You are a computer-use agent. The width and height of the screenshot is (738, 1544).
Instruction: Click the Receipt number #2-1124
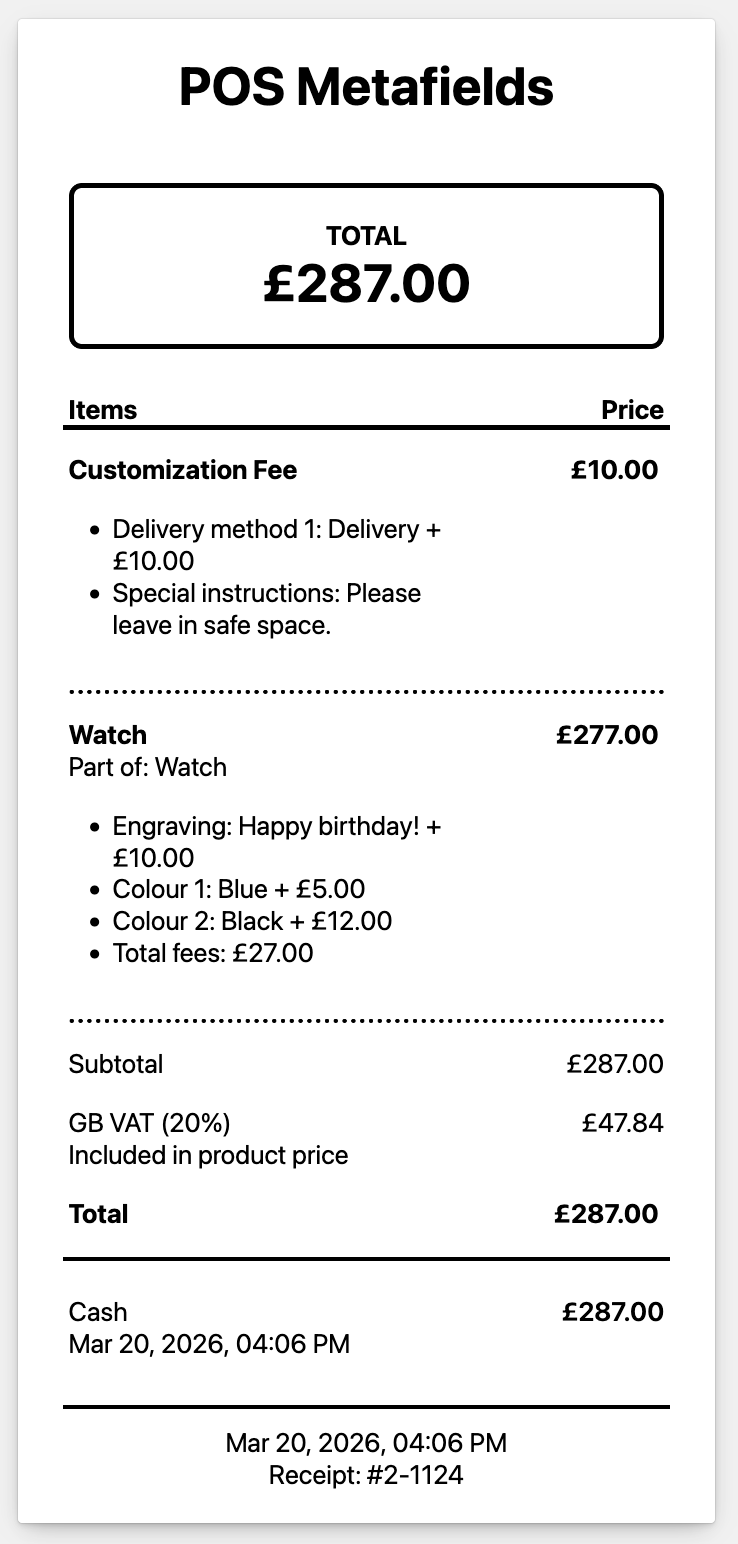click(x=366, y=1474)
